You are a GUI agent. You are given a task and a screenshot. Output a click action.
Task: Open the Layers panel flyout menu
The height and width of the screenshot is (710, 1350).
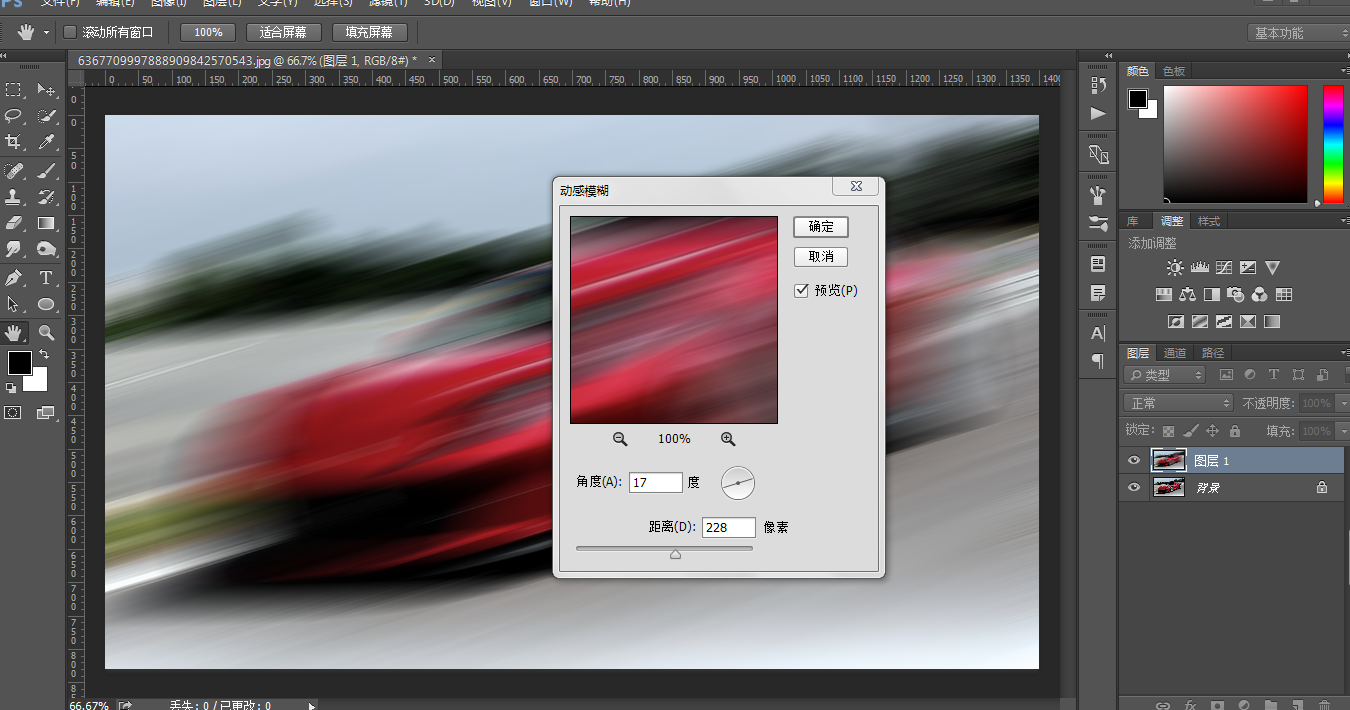click(x=1343, y=353)
